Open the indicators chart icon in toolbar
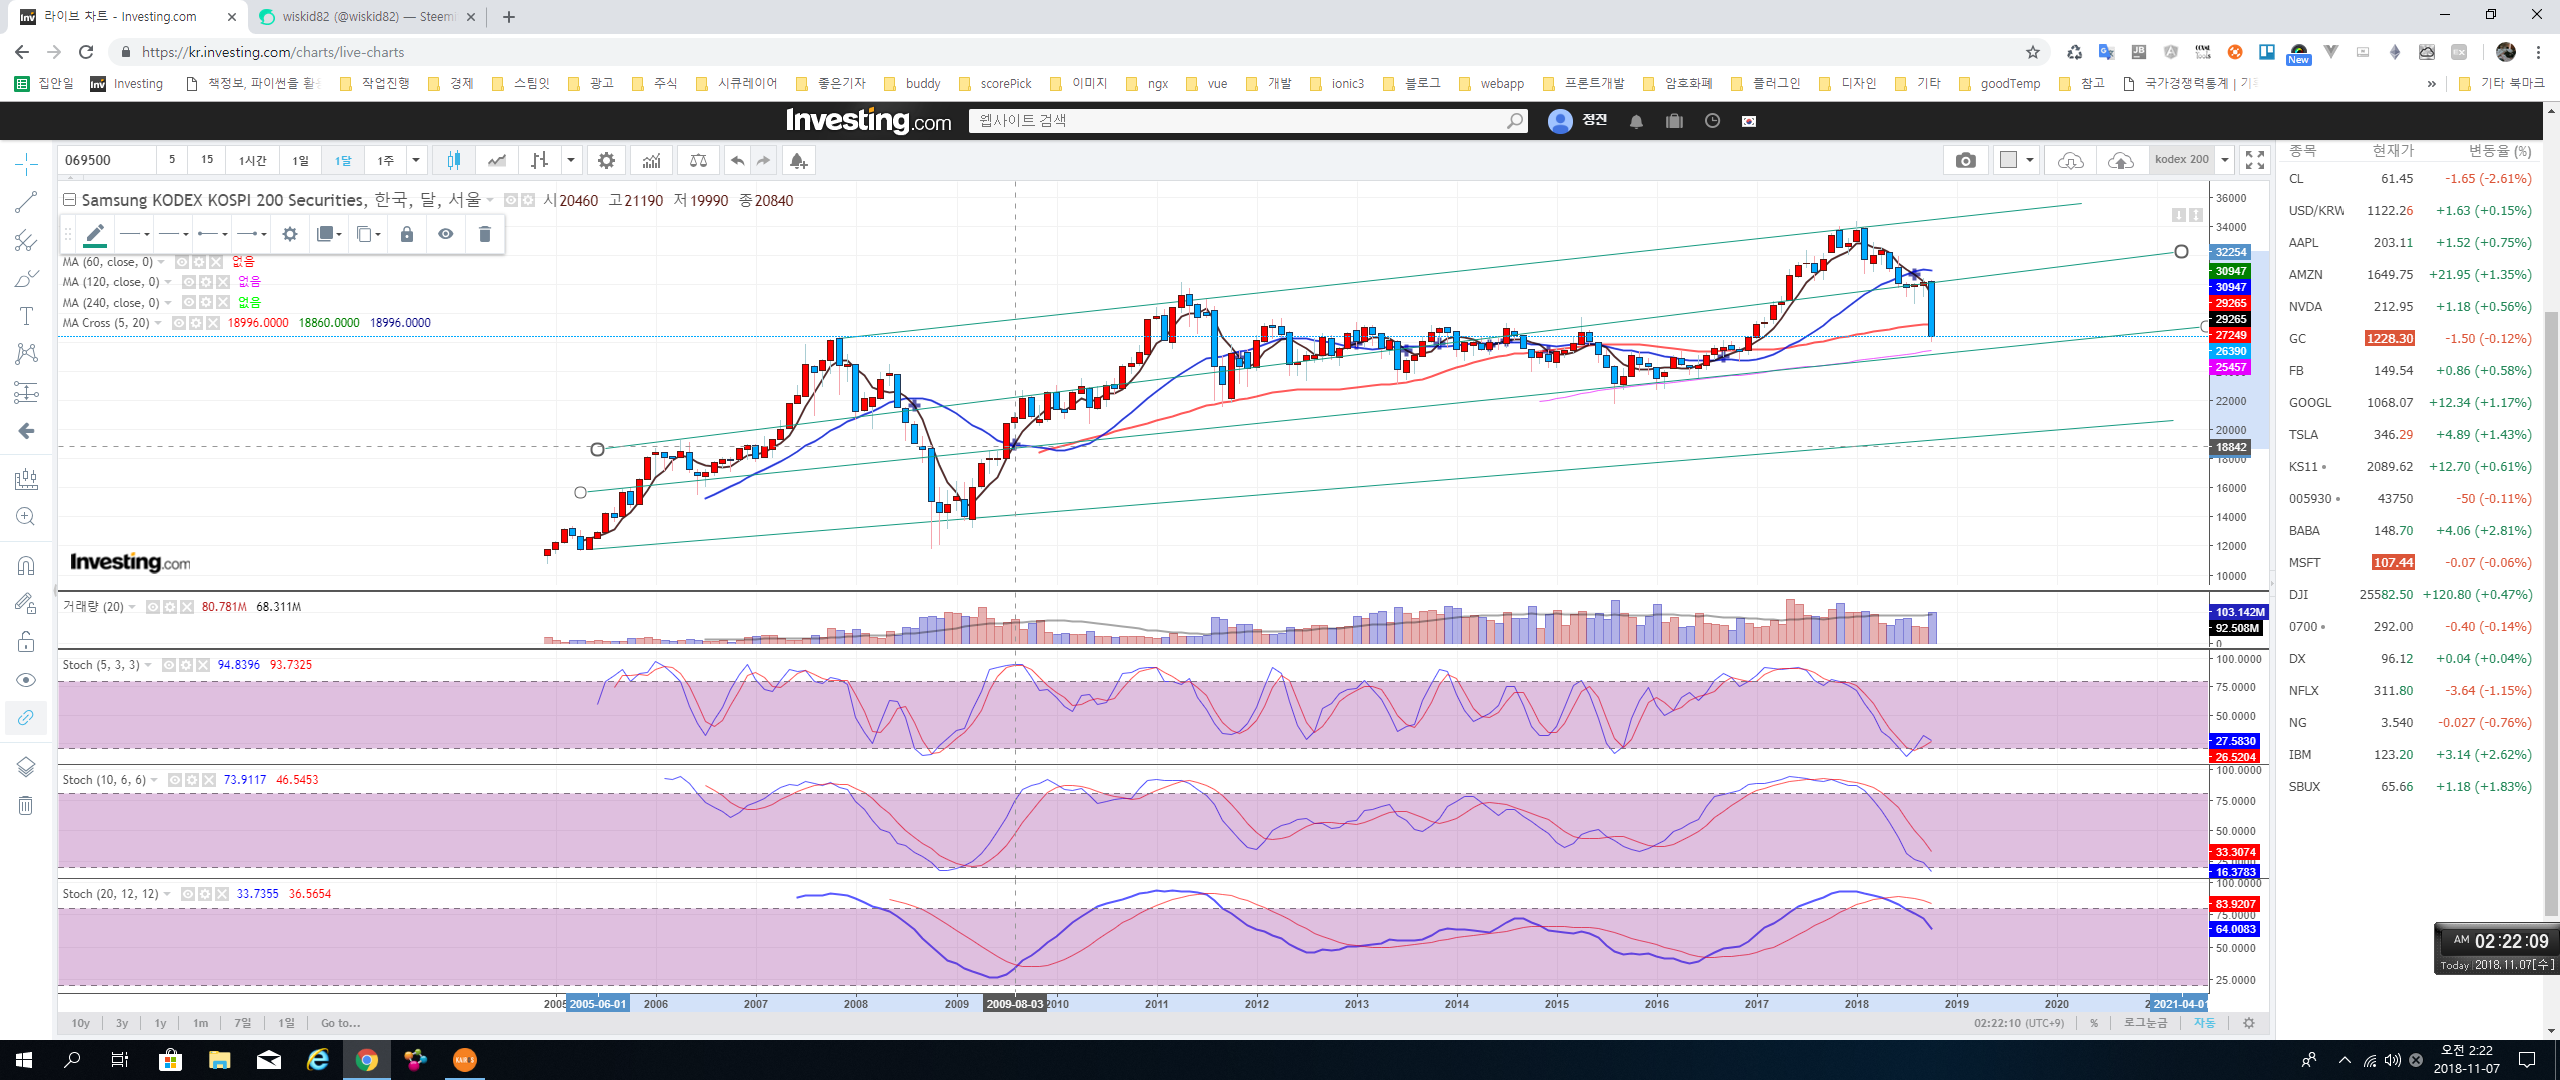Viewport: 2560px width, 1080px height. [x=651, y=160]
